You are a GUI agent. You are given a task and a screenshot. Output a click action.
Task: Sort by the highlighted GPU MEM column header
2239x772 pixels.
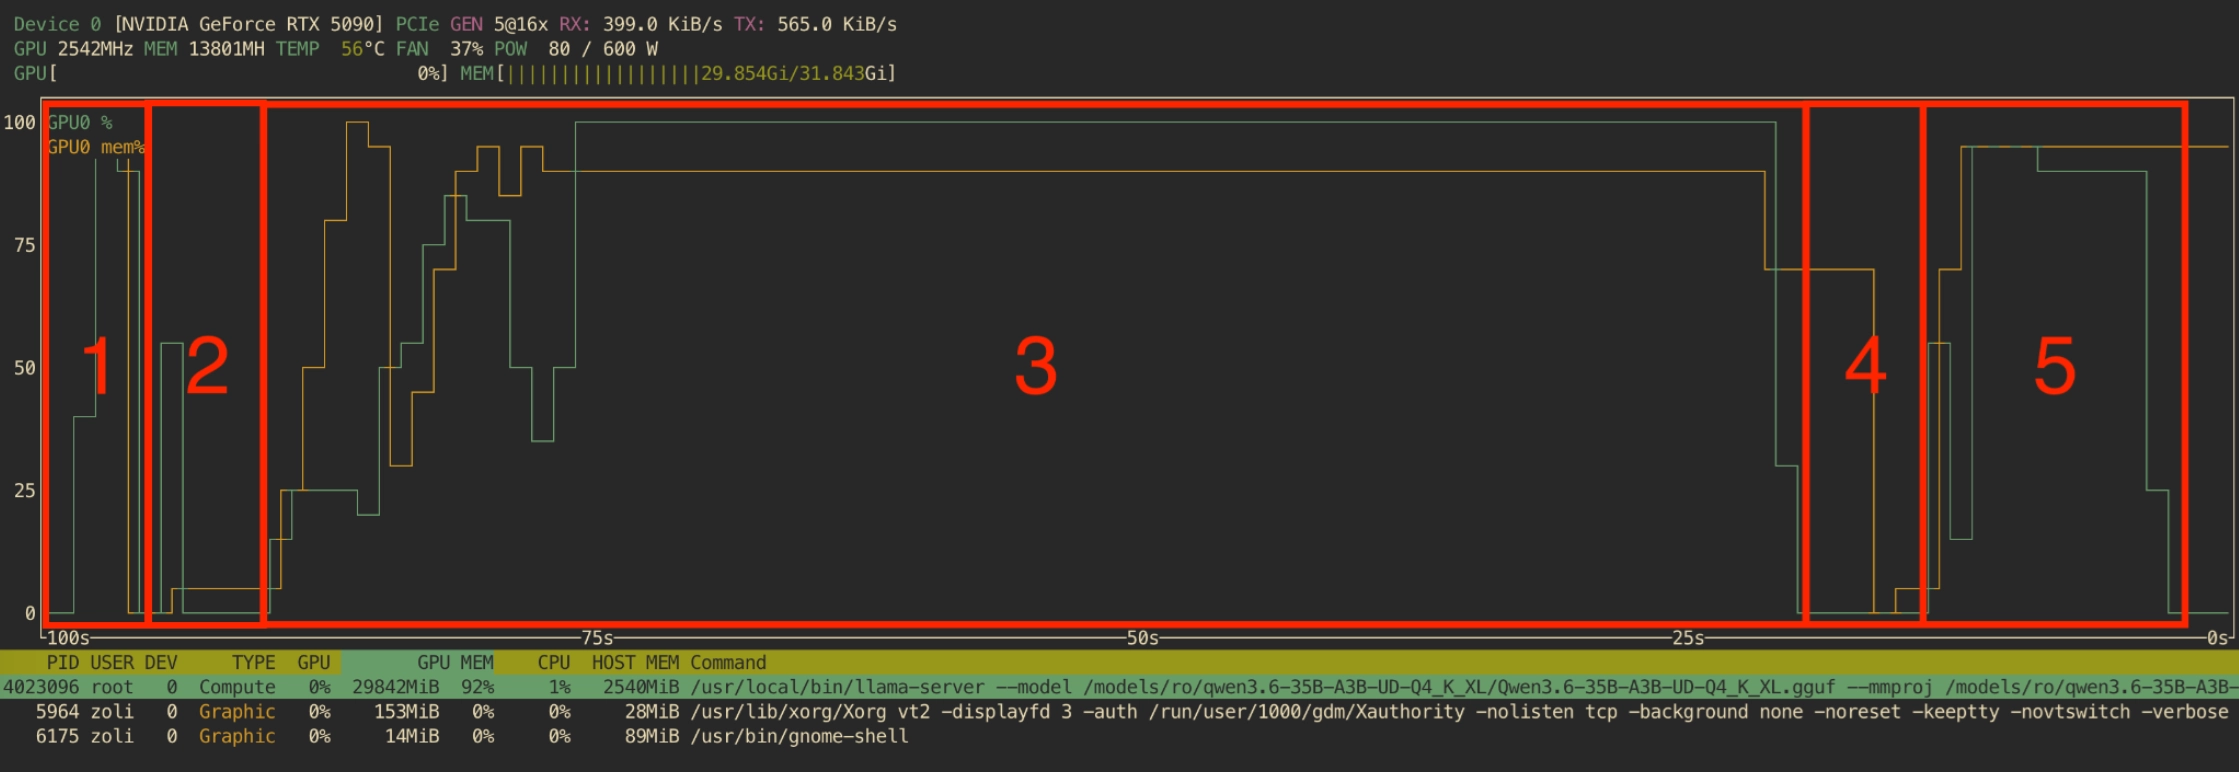pyautogui.click(x=455, y=663)
